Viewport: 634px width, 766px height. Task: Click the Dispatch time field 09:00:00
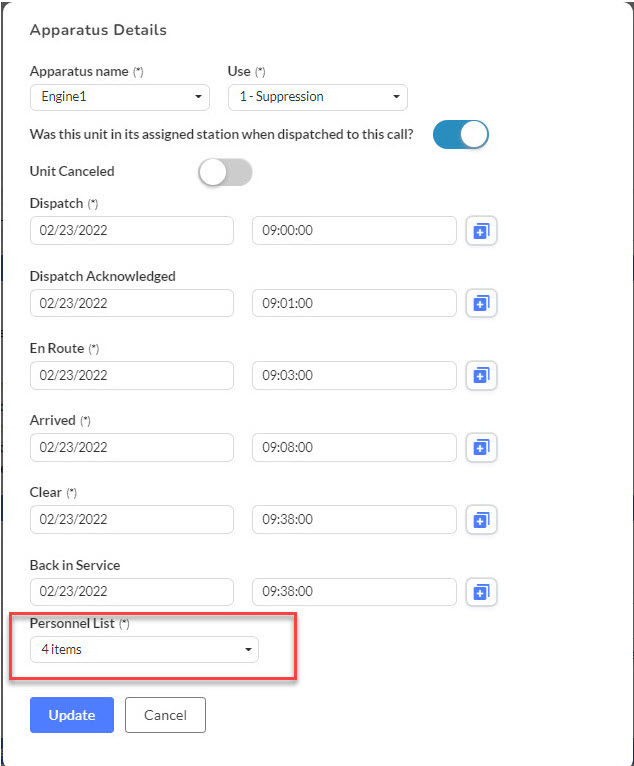click(354, 231)
